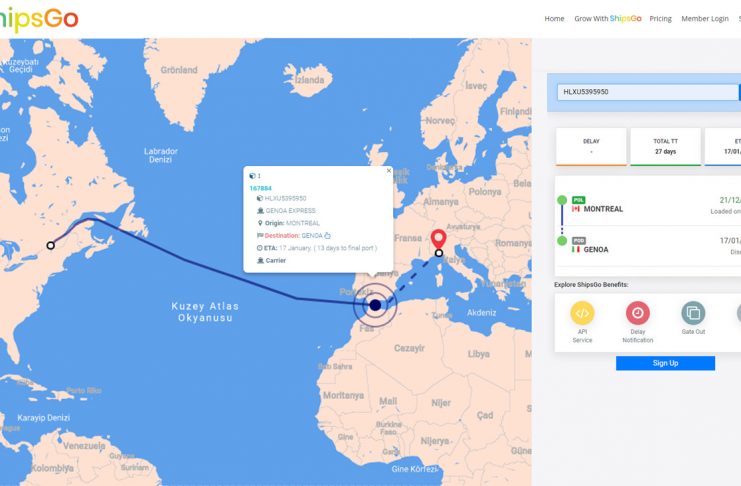
Task: Click the Karayip Denizi map label
Action: pos(43,418)
